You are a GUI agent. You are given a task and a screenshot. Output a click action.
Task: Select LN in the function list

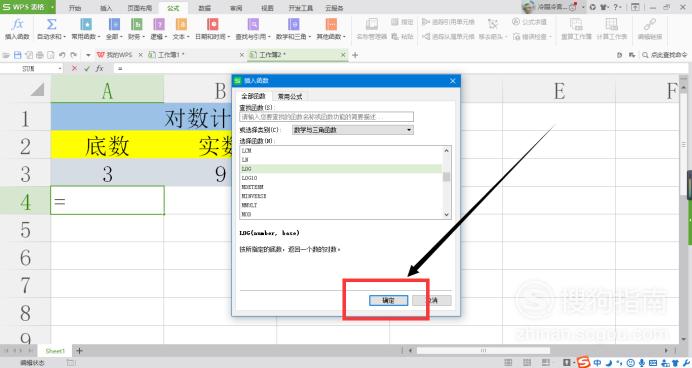(x=341, y=160)
